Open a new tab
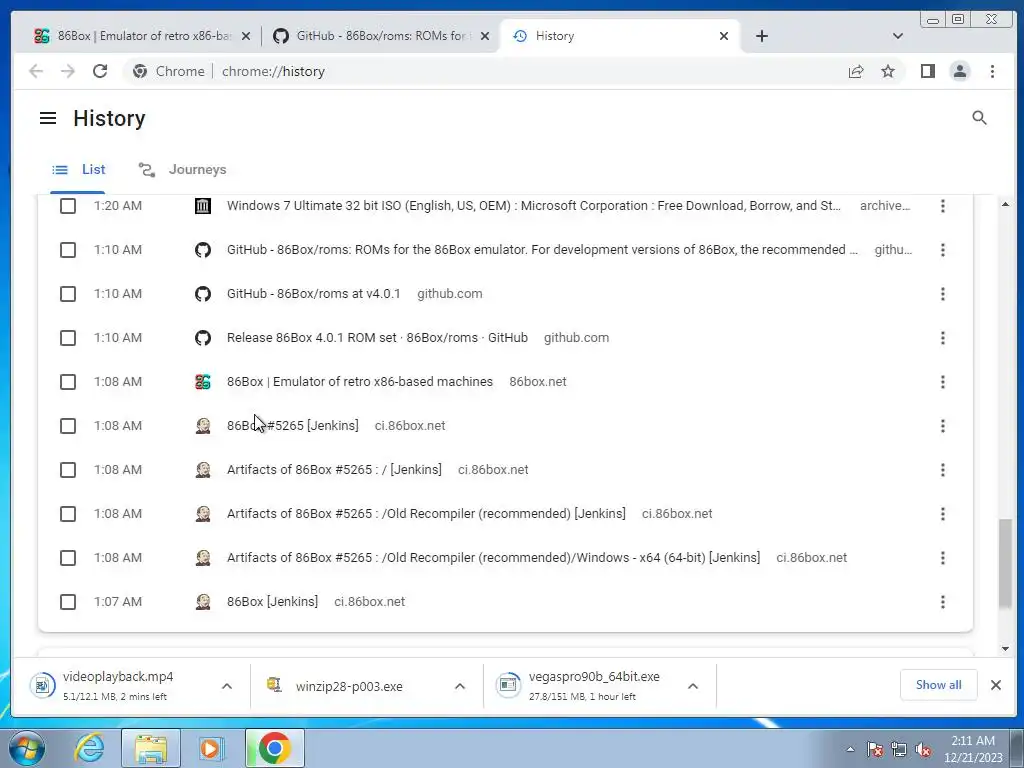1024x768 pixels. (x=761, y=36)
